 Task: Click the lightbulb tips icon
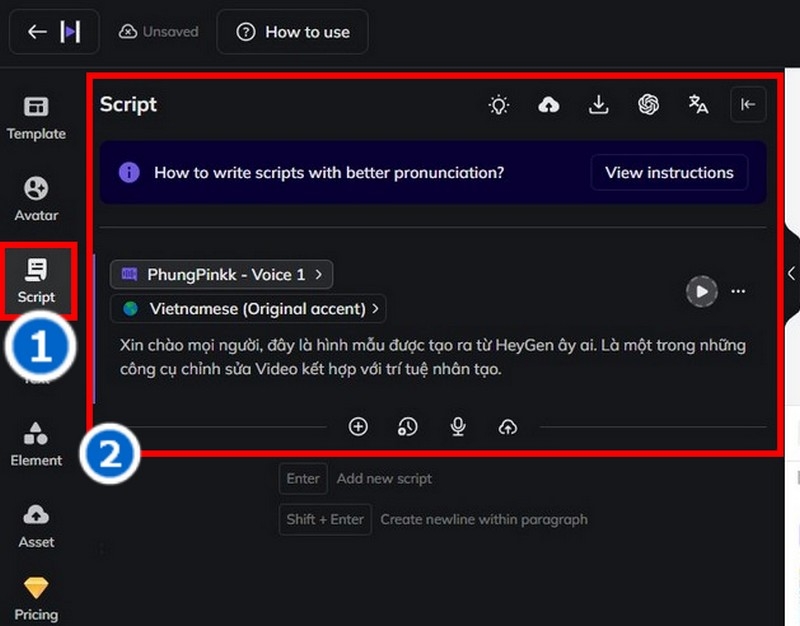(498, 105)
